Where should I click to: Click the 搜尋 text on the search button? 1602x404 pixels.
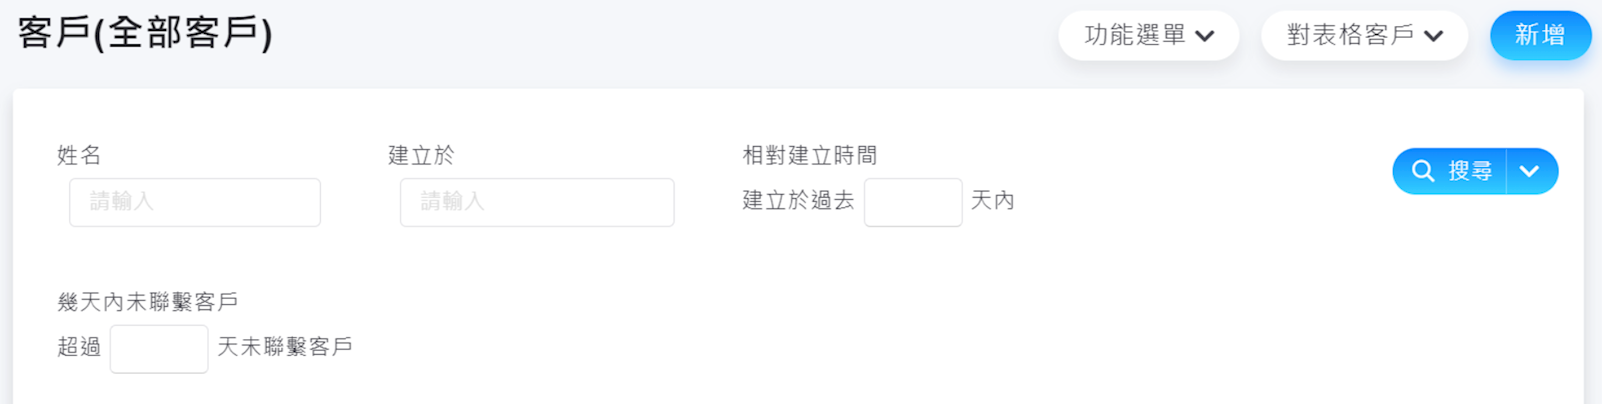point(1470,171)
